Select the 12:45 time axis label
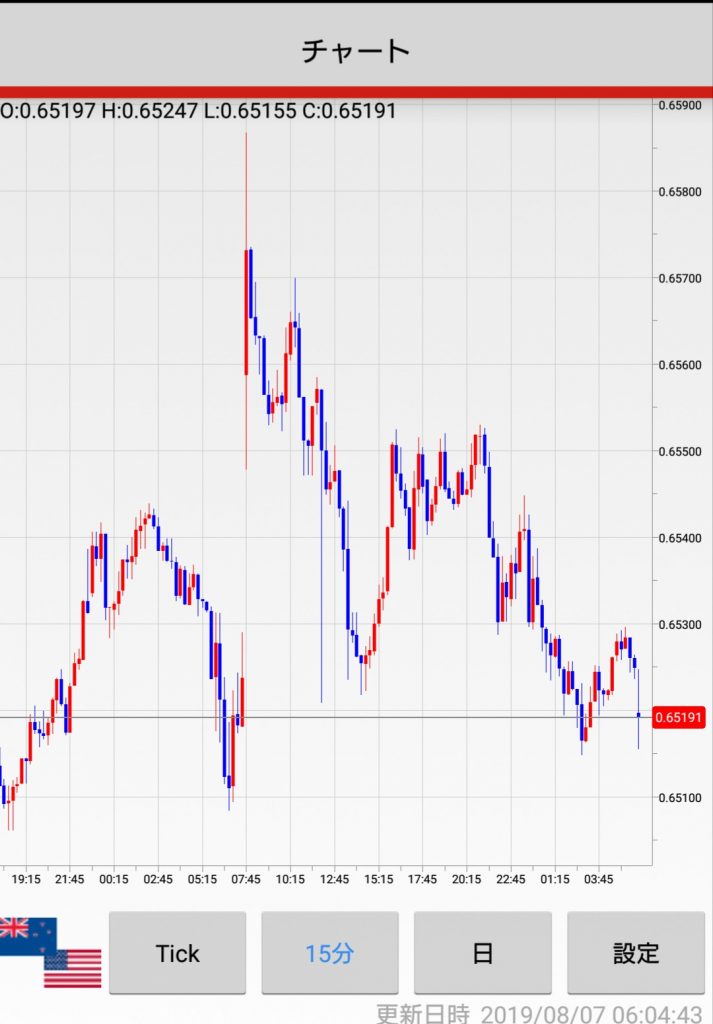The height and width of the screenshot is (1024, 713). [x=334, y=879]
